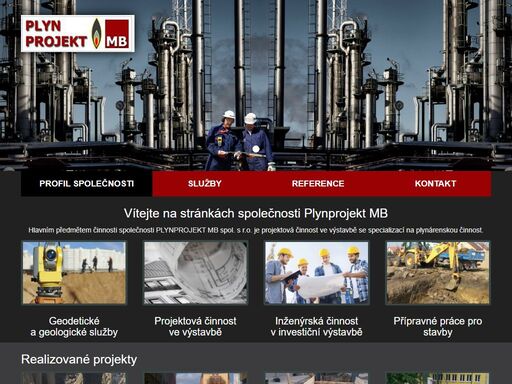The height and width of the screenshot is (384, 512).
Task: Click the excavator construction site thumbnail
Action: coord(438,273)
